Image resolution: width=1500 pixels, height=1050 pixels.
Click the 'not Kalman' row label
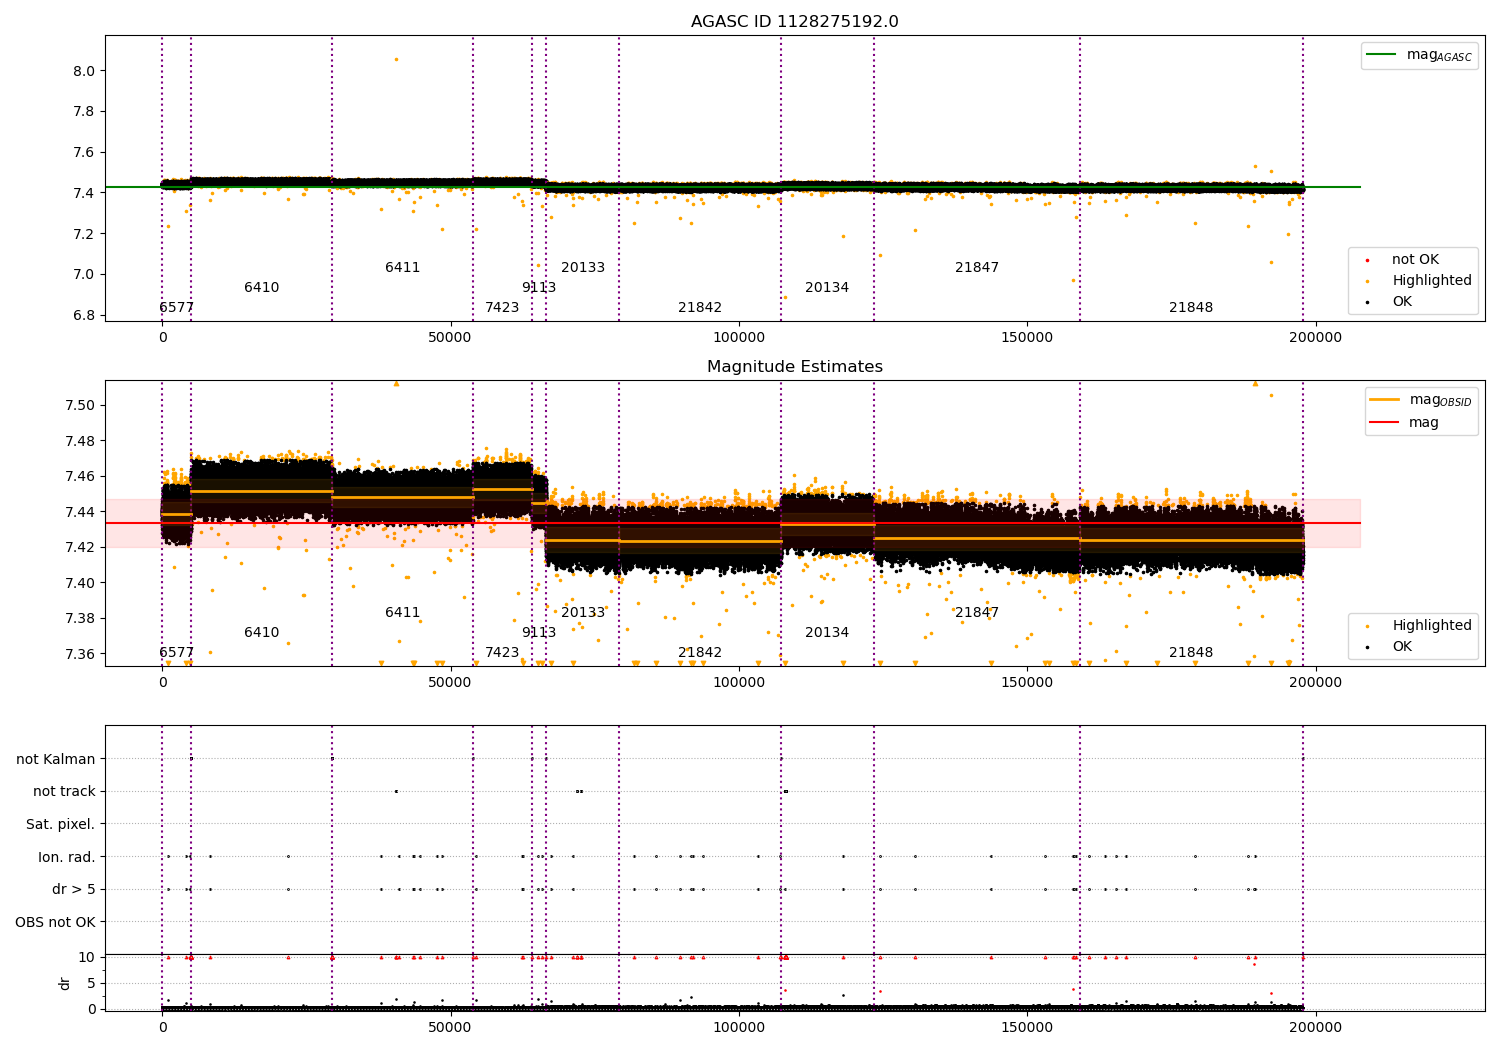tap(56, 759)
